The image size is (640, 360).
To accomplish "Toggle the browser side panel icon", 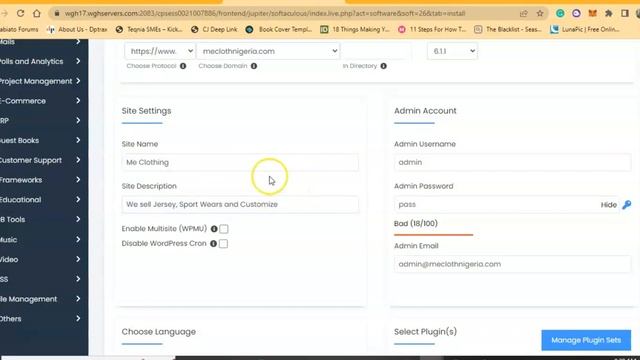I will pos(624,13).
